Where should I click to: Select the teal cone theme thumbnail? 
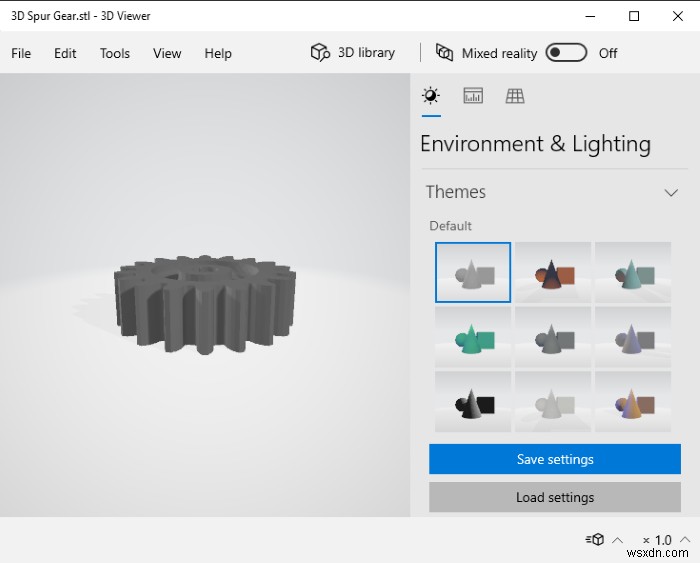click(x=633, y=272)
